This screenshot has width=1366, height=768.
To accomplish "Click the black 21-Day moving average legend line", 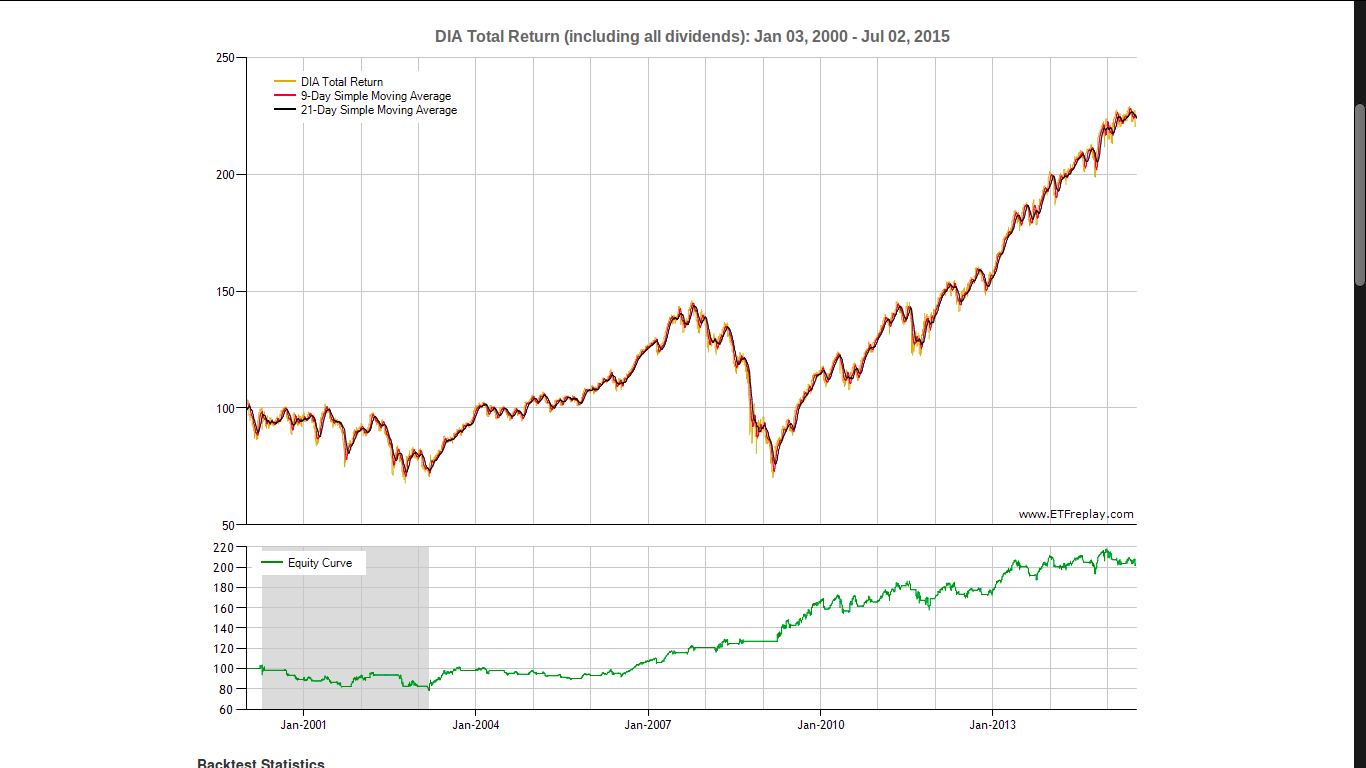I will [285, 110].
